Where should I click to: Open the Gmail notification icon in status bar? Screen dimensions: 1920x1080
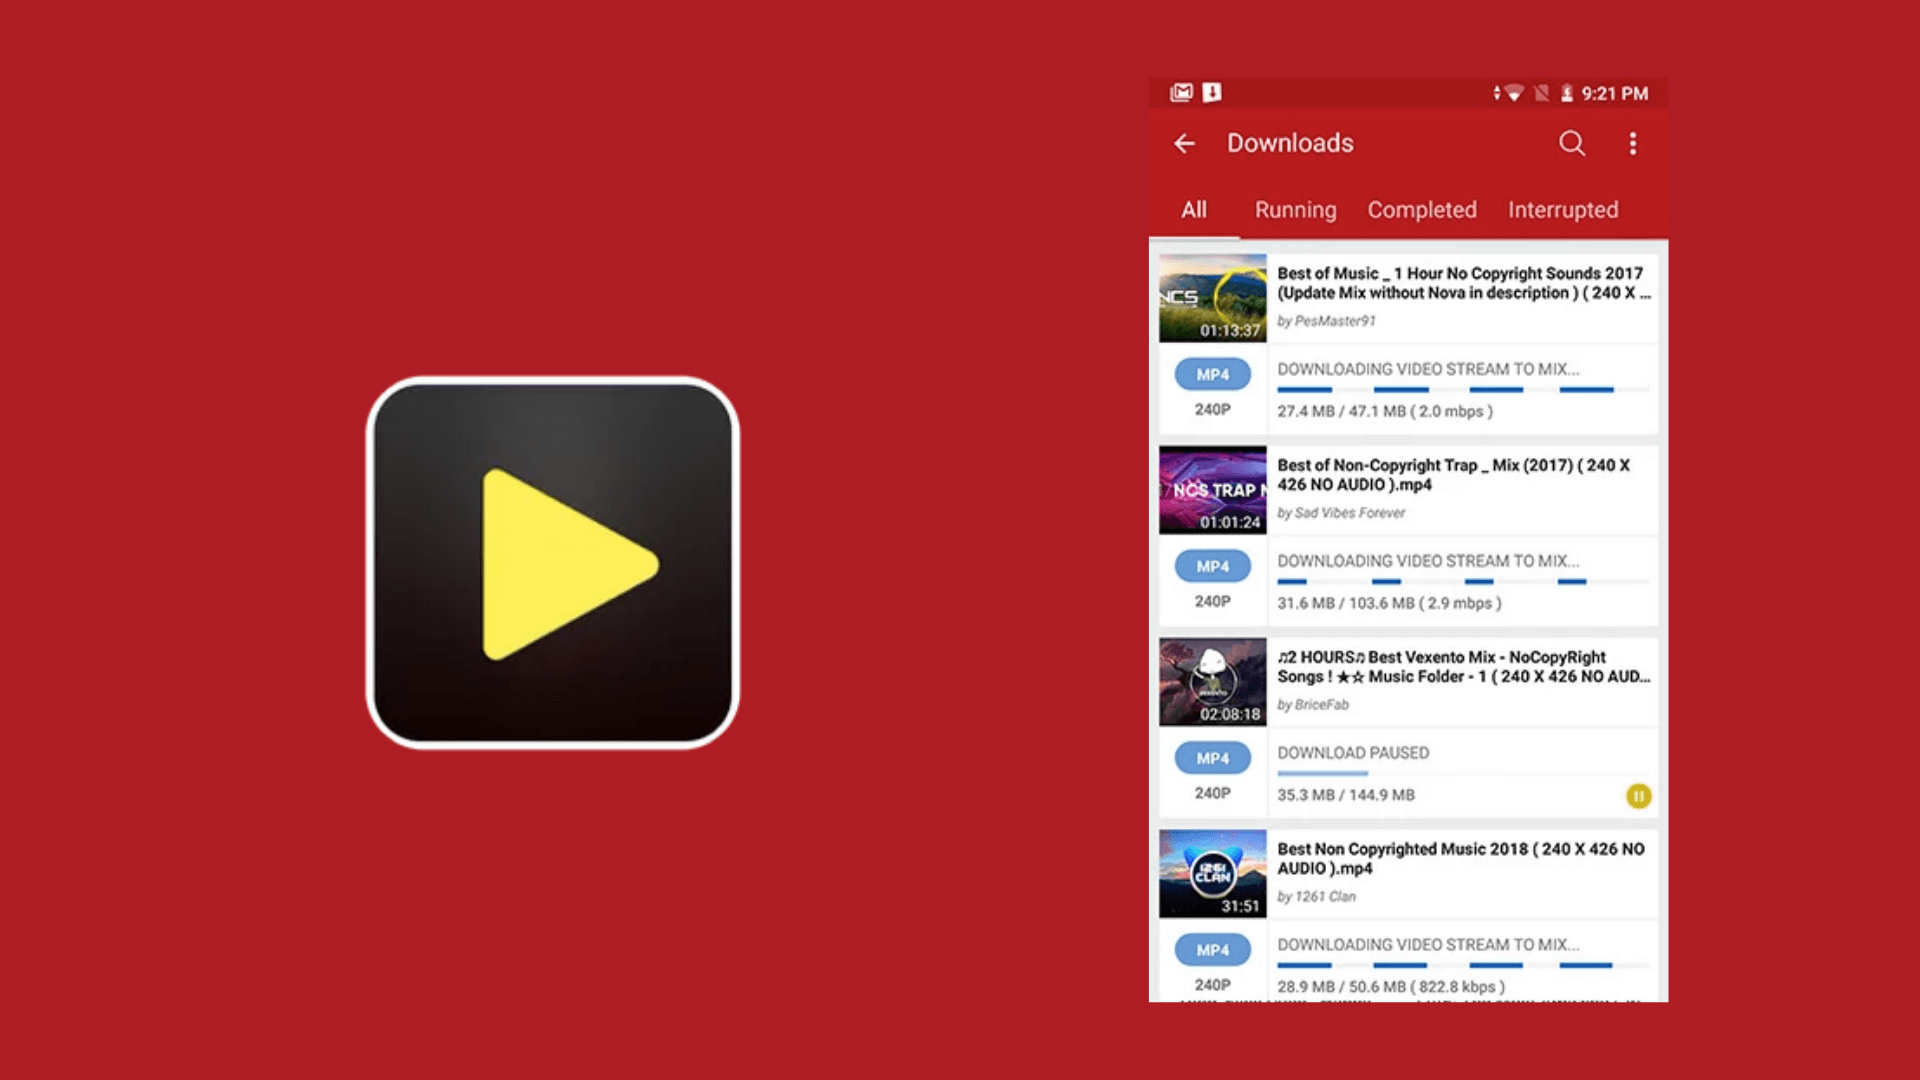(1182, 92)
